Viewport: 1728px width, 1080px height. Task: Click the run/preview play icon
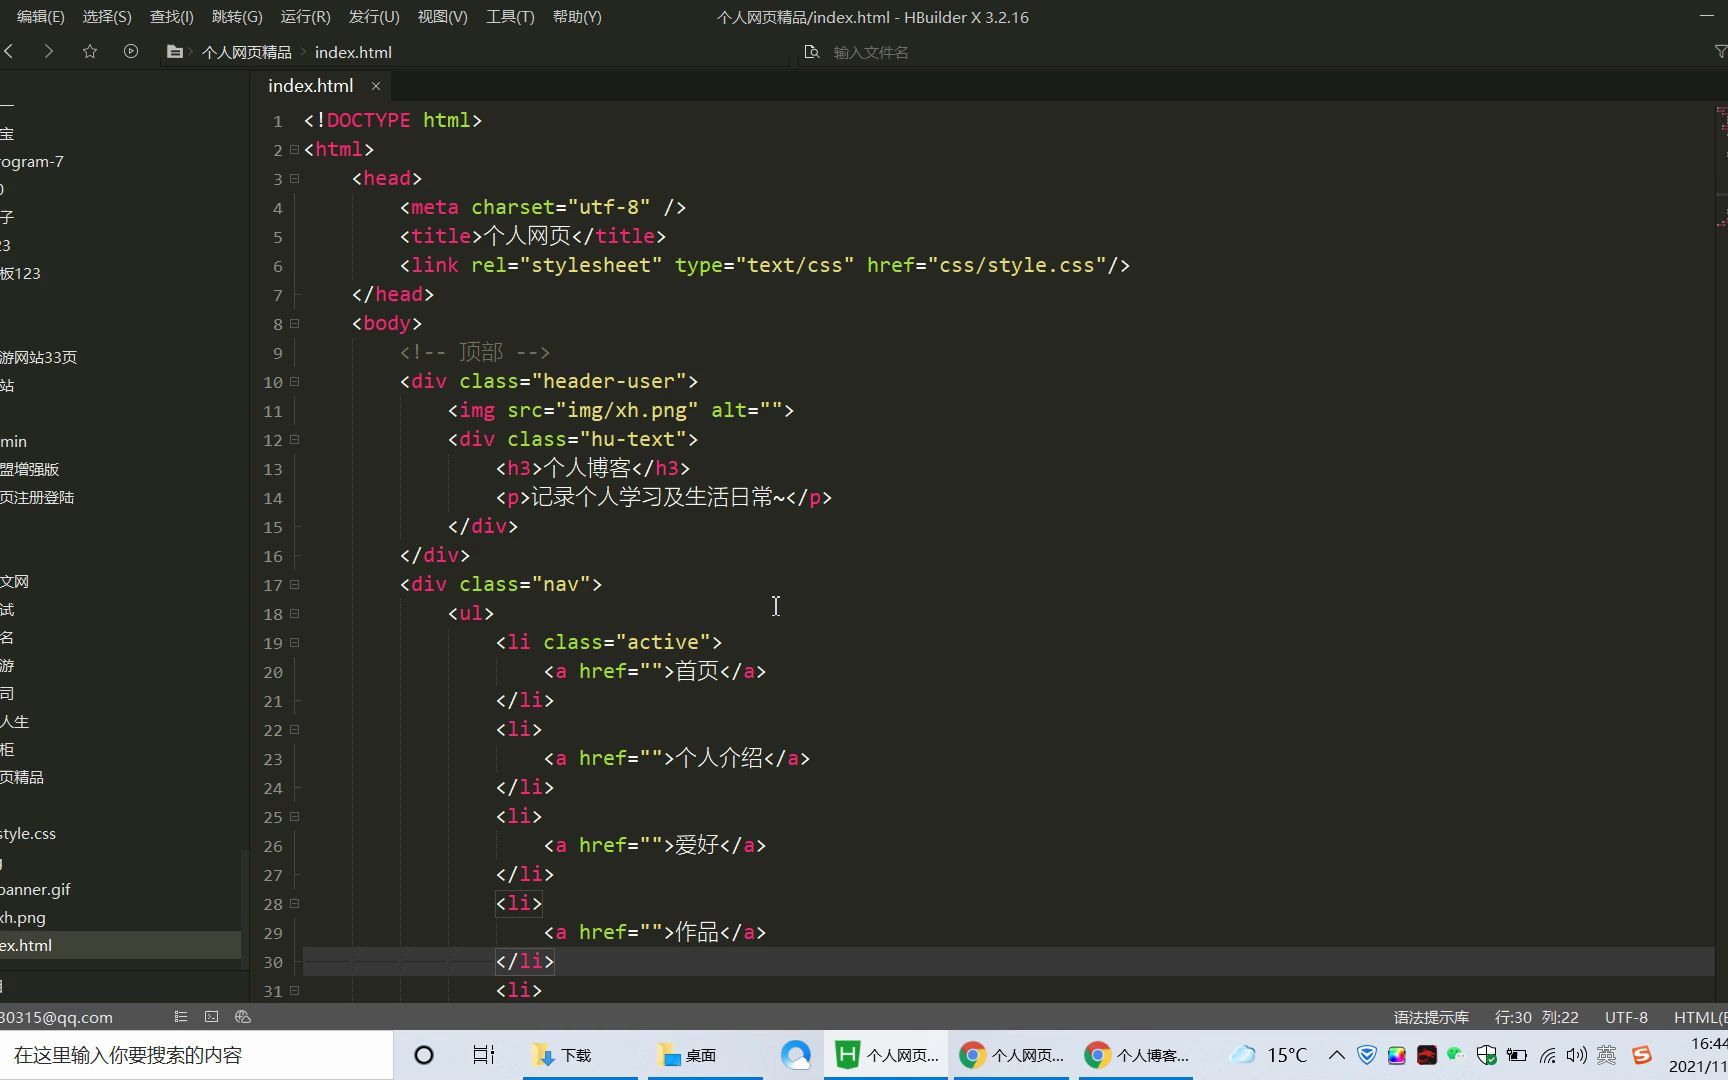click(x=130, y=51)
